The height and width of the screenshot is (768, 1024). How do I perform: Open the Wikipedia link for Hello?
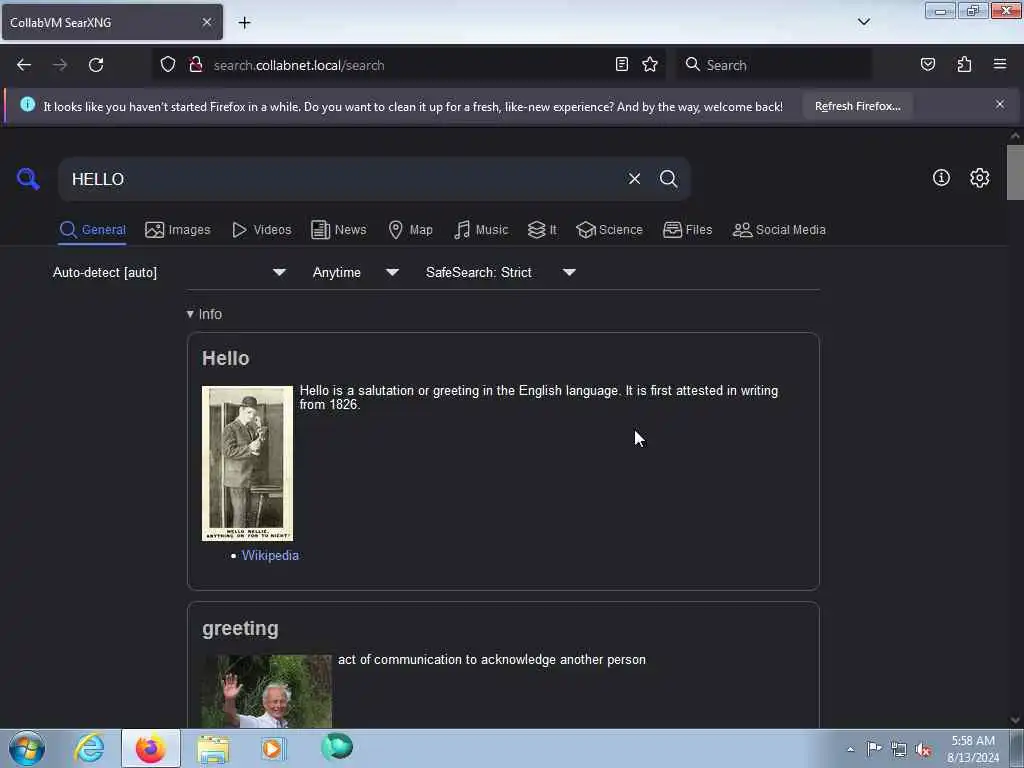(x=270, y=555)
